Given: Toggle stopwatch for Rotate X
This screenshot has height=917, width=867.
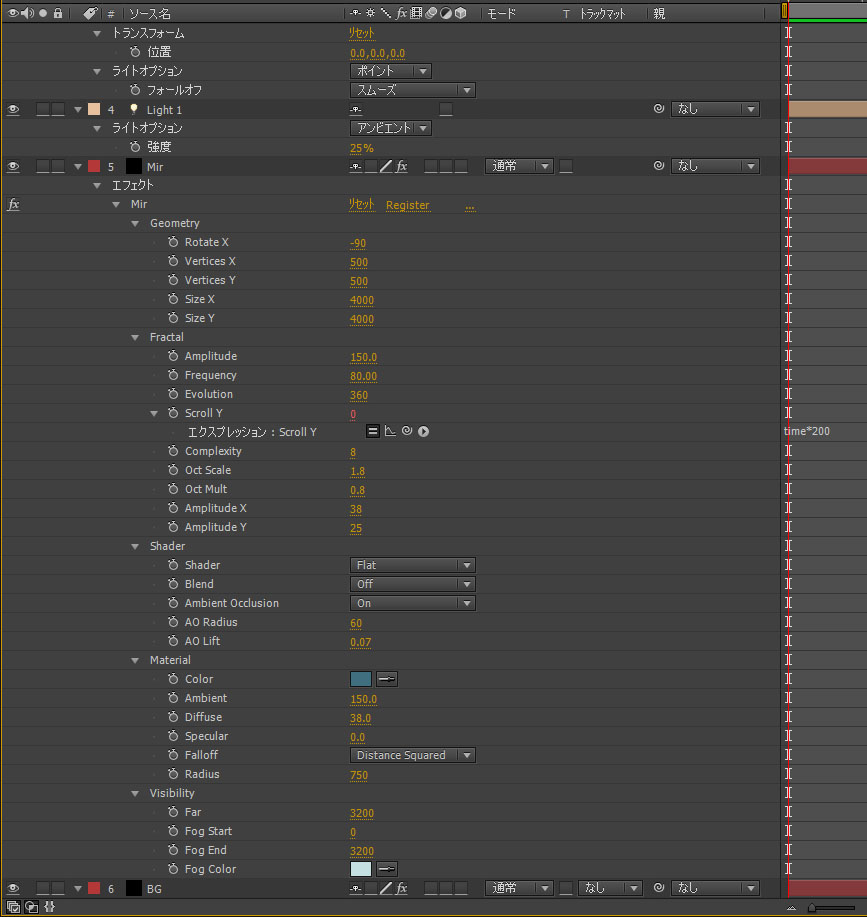Looking at the screenshot, I should [x=173, y=242].
